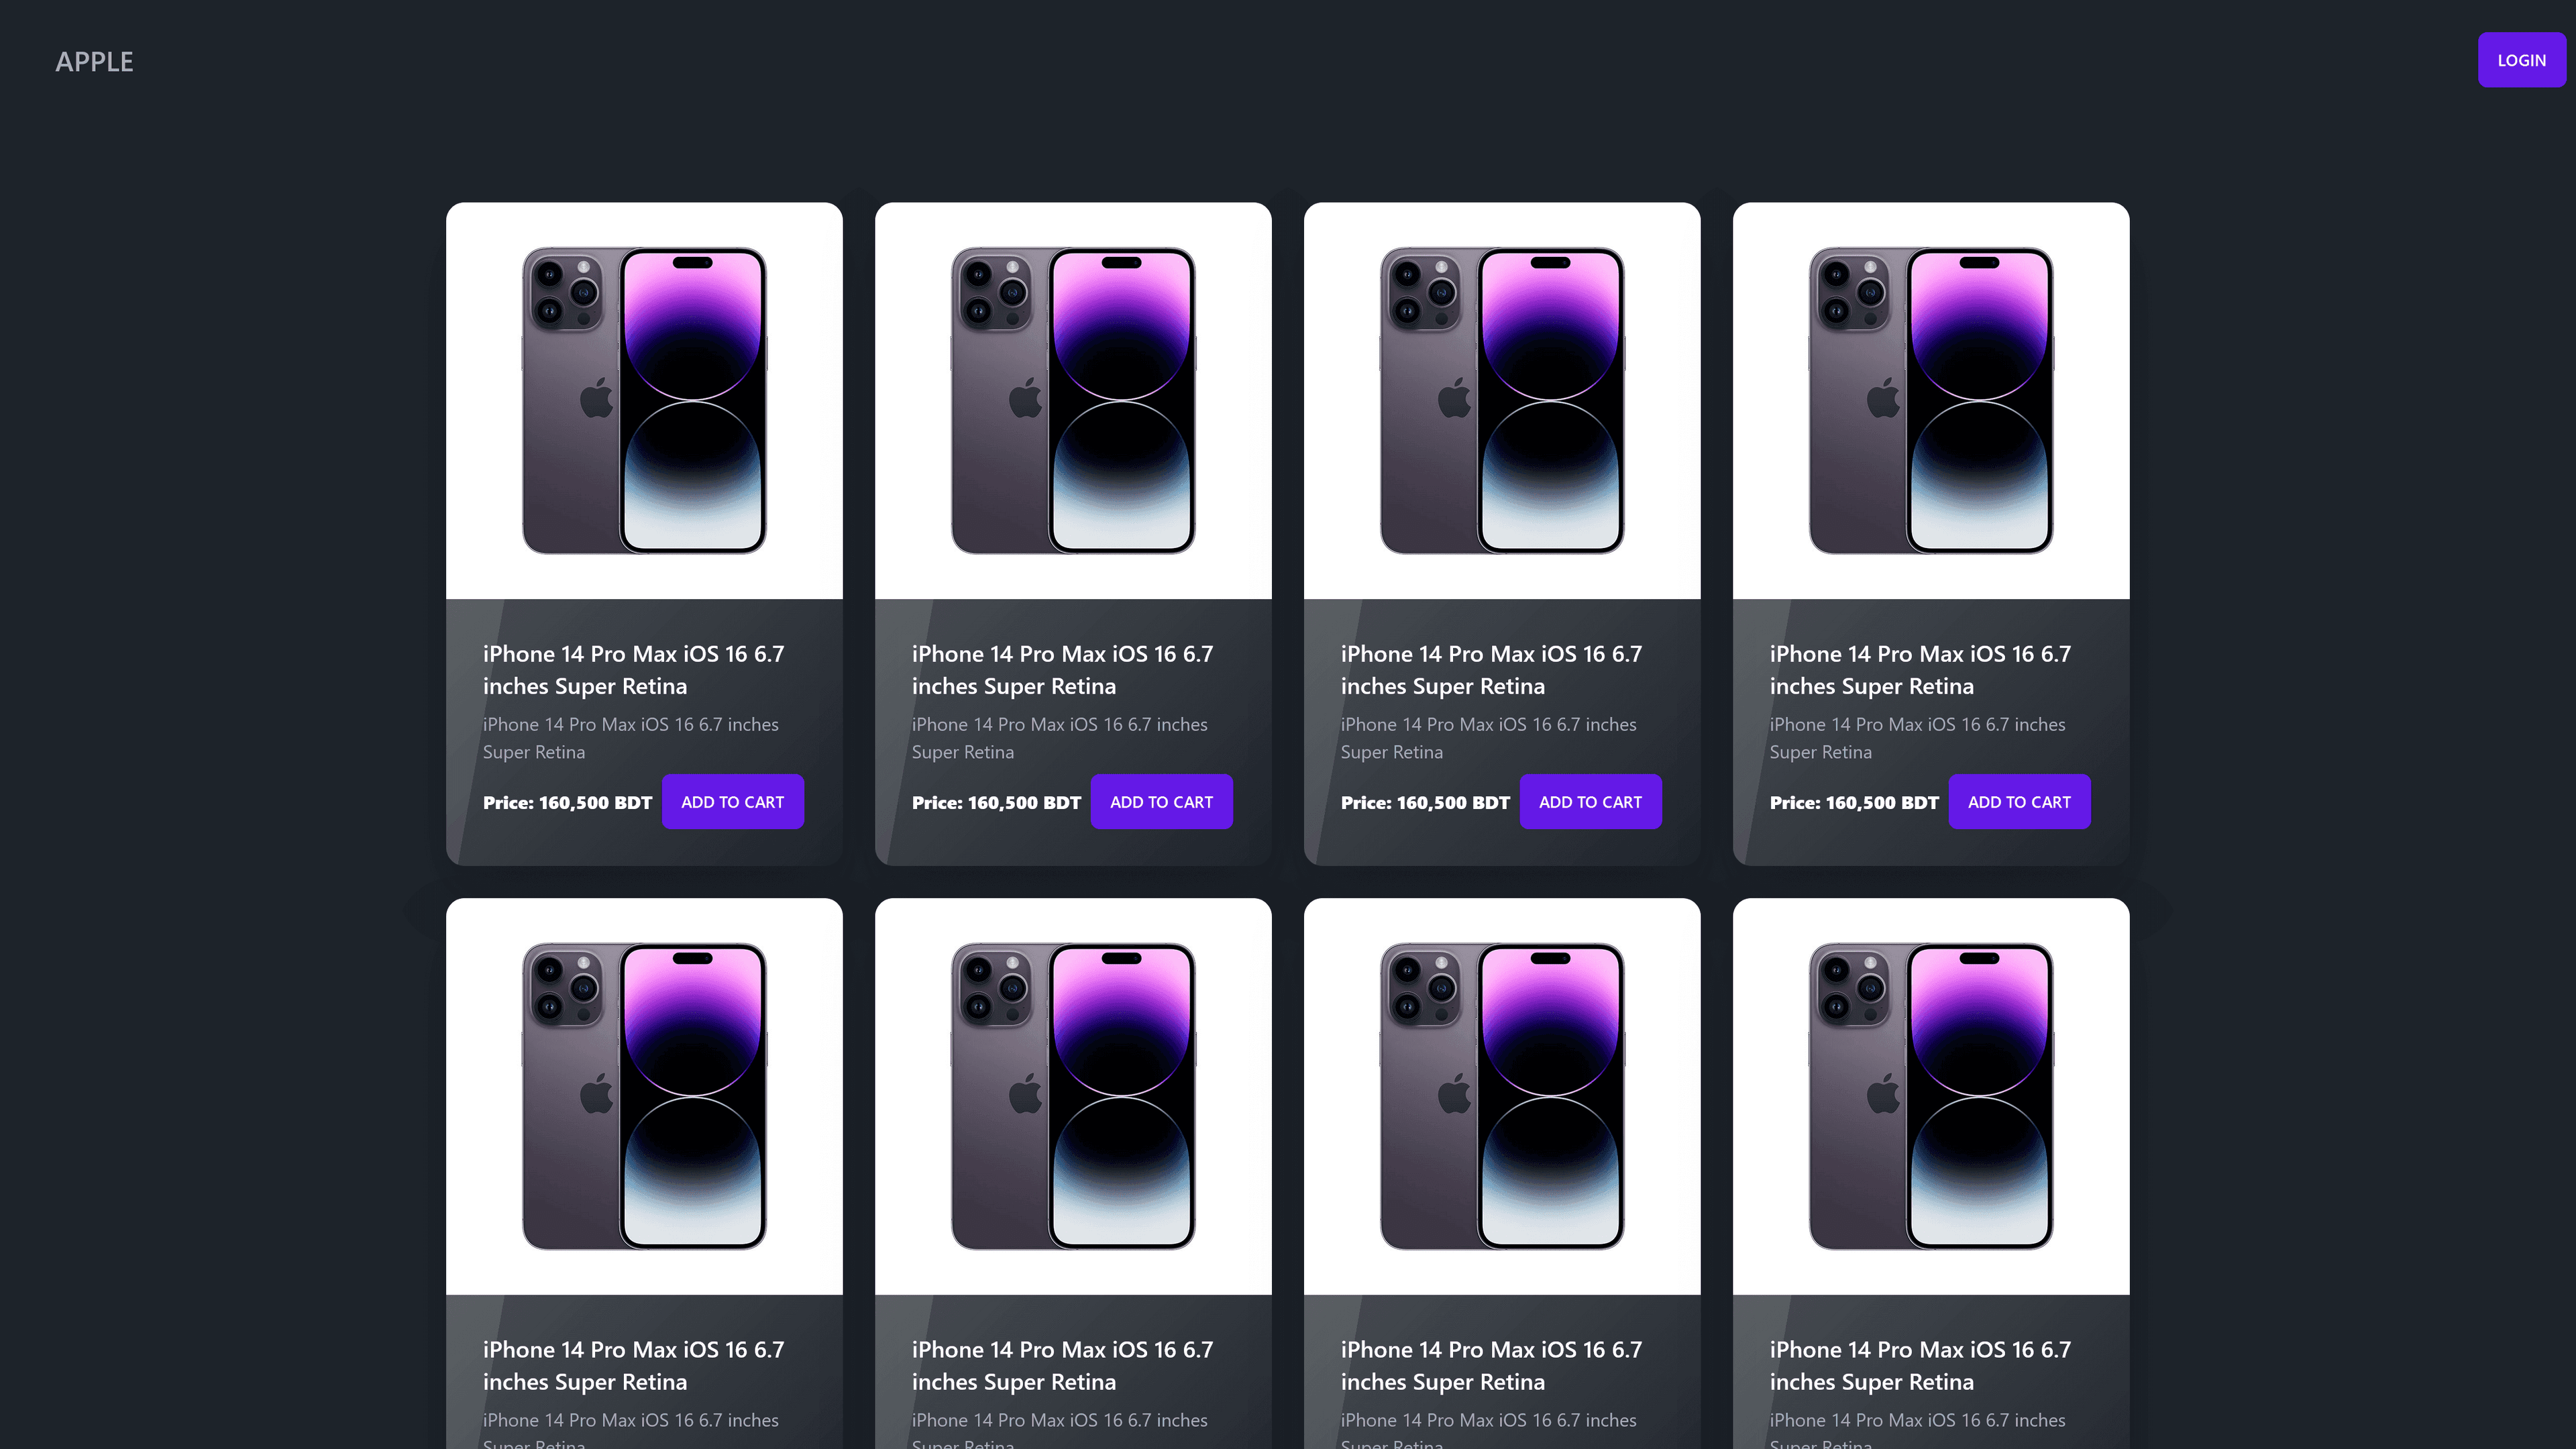Open the second bottom-row iPhone product image

(1073, 1096)
